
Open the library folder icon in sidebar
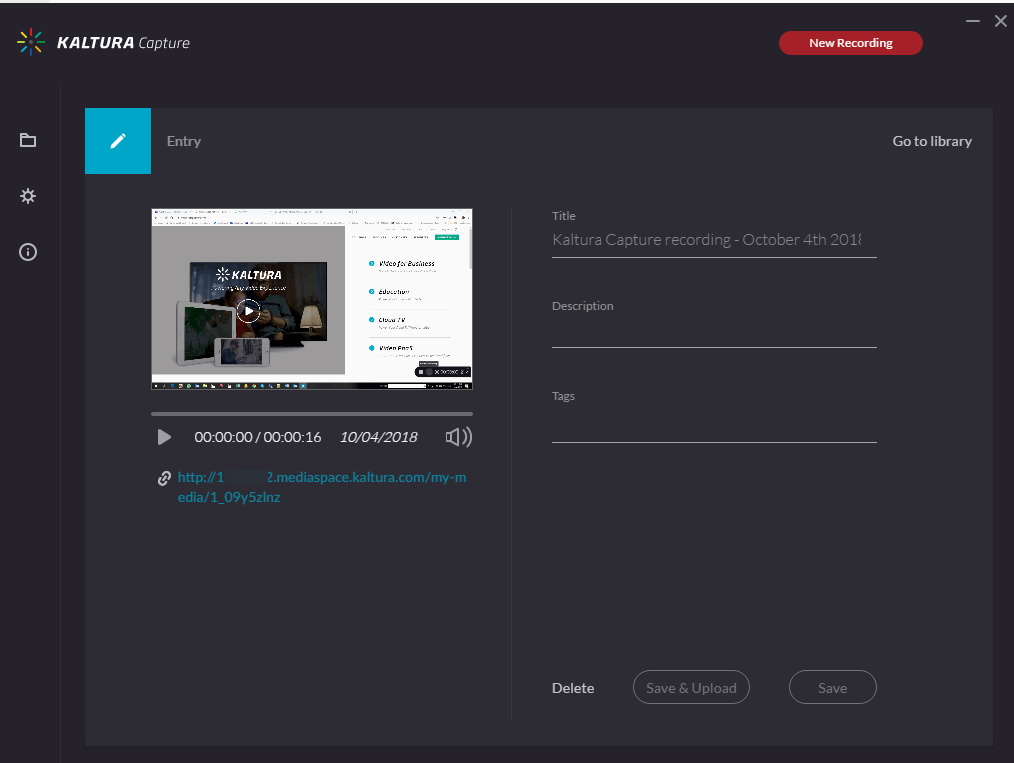pos(28,140)
